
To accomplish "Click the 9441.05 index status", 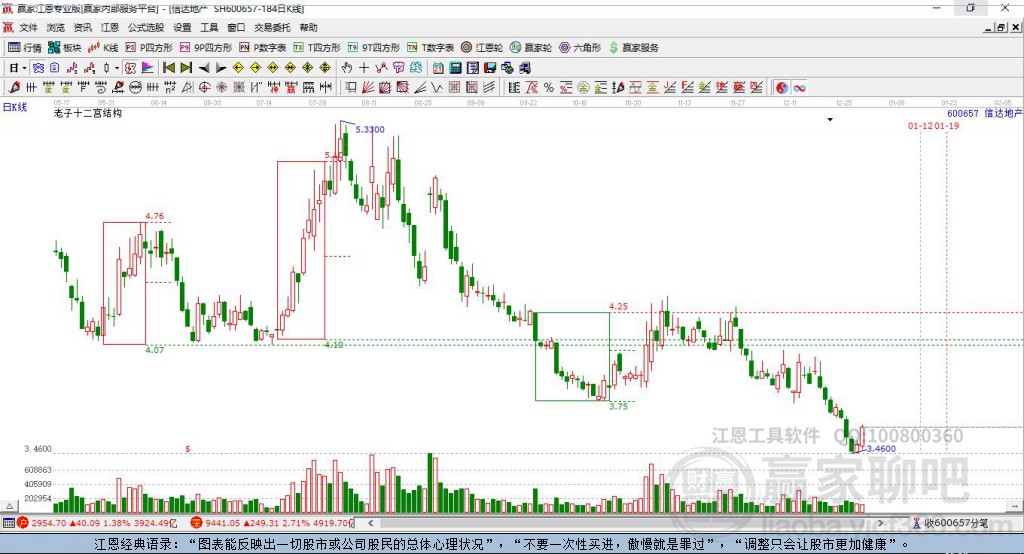I will tap(273, 523).
